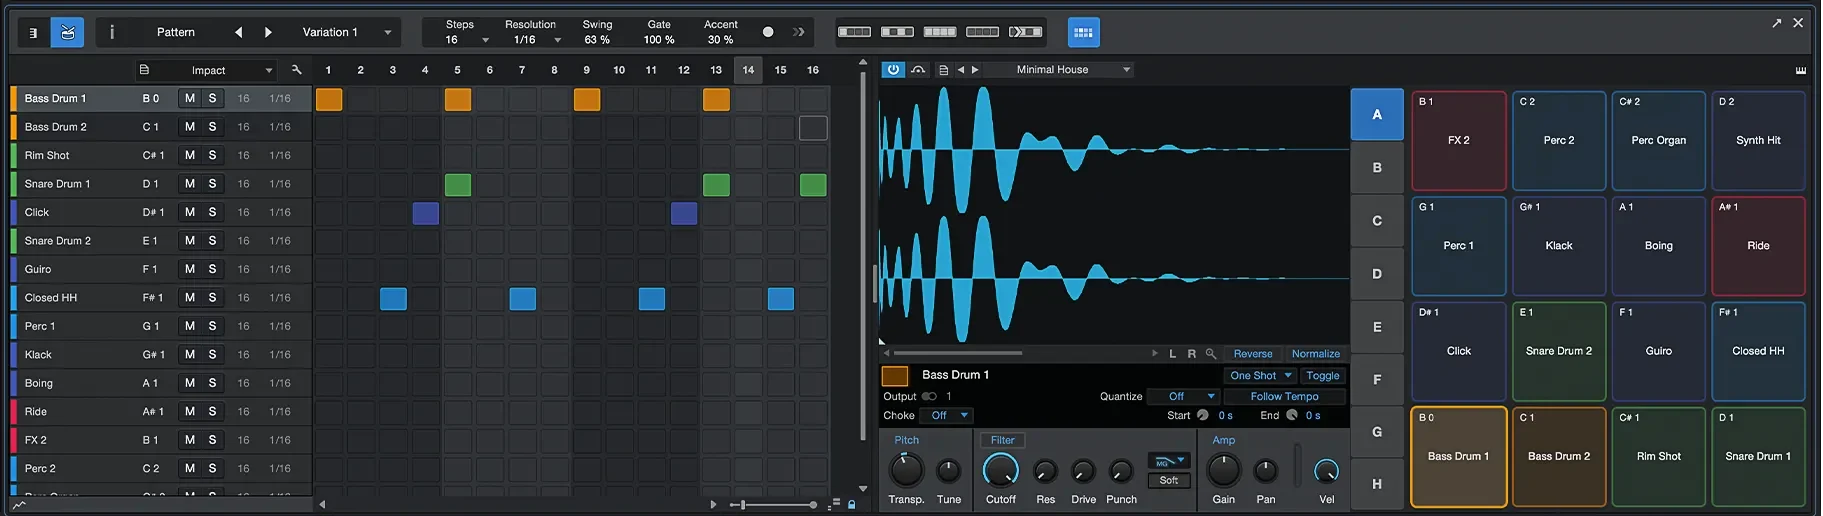
Task: Click step 1 cell of Bass Drum 1
Action: (329, 99)
